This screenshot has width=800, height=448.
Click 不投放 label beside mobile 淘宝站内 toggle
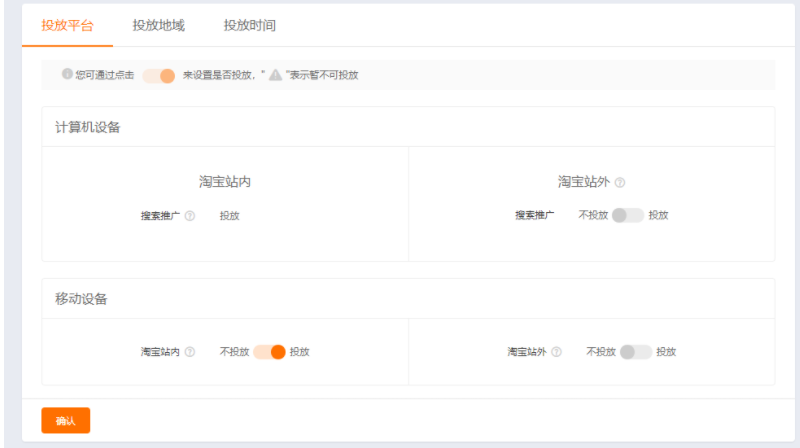click(x=234, y=352)
